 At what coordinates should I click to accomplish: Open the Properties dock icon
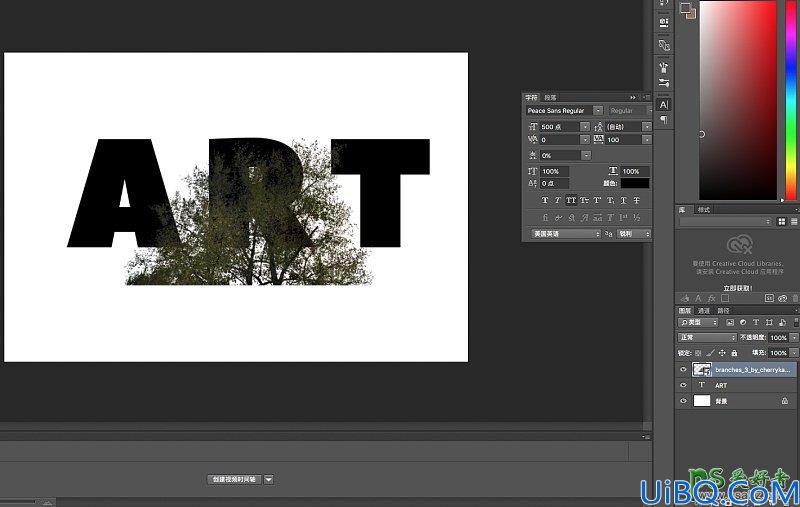(x=664, y=22)
